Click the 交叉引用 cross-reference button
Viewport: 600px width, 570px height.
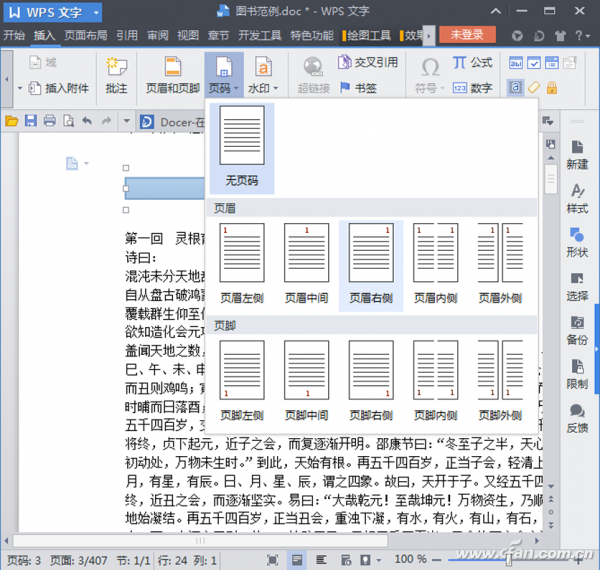click(368, 62)
